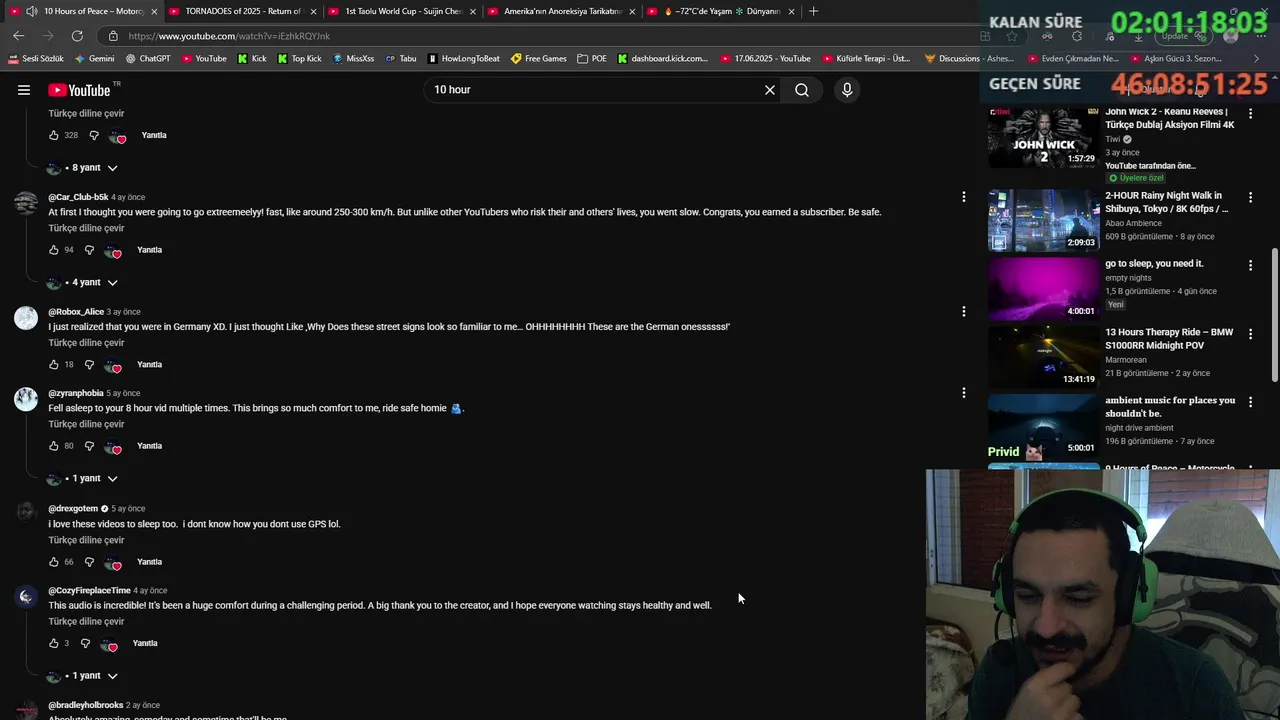Open the 2-HOUR Rainy Night Walk thumbnail

pos(1043,220)
